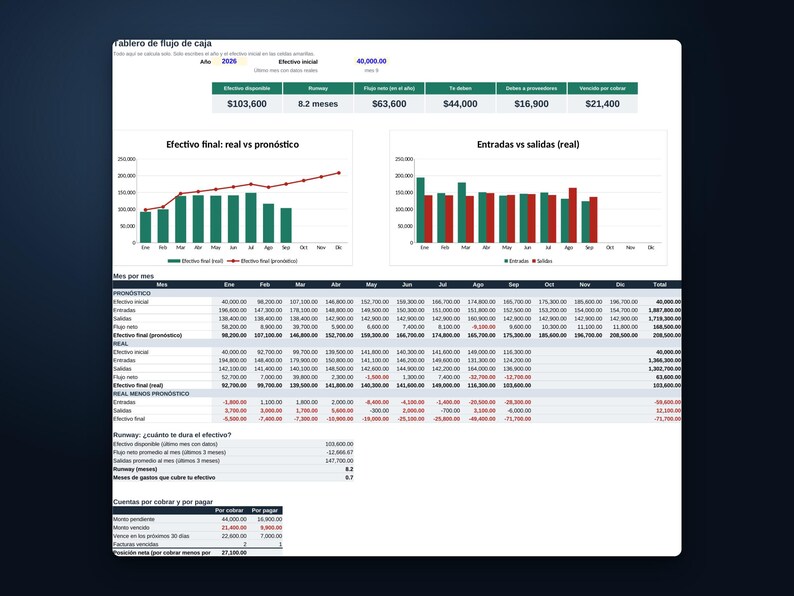The height and width of the screenshot is (596, 794).
Task: Click the chart title 'Efectivo final: real vs pronóstico'
Action: pos(232,144)
